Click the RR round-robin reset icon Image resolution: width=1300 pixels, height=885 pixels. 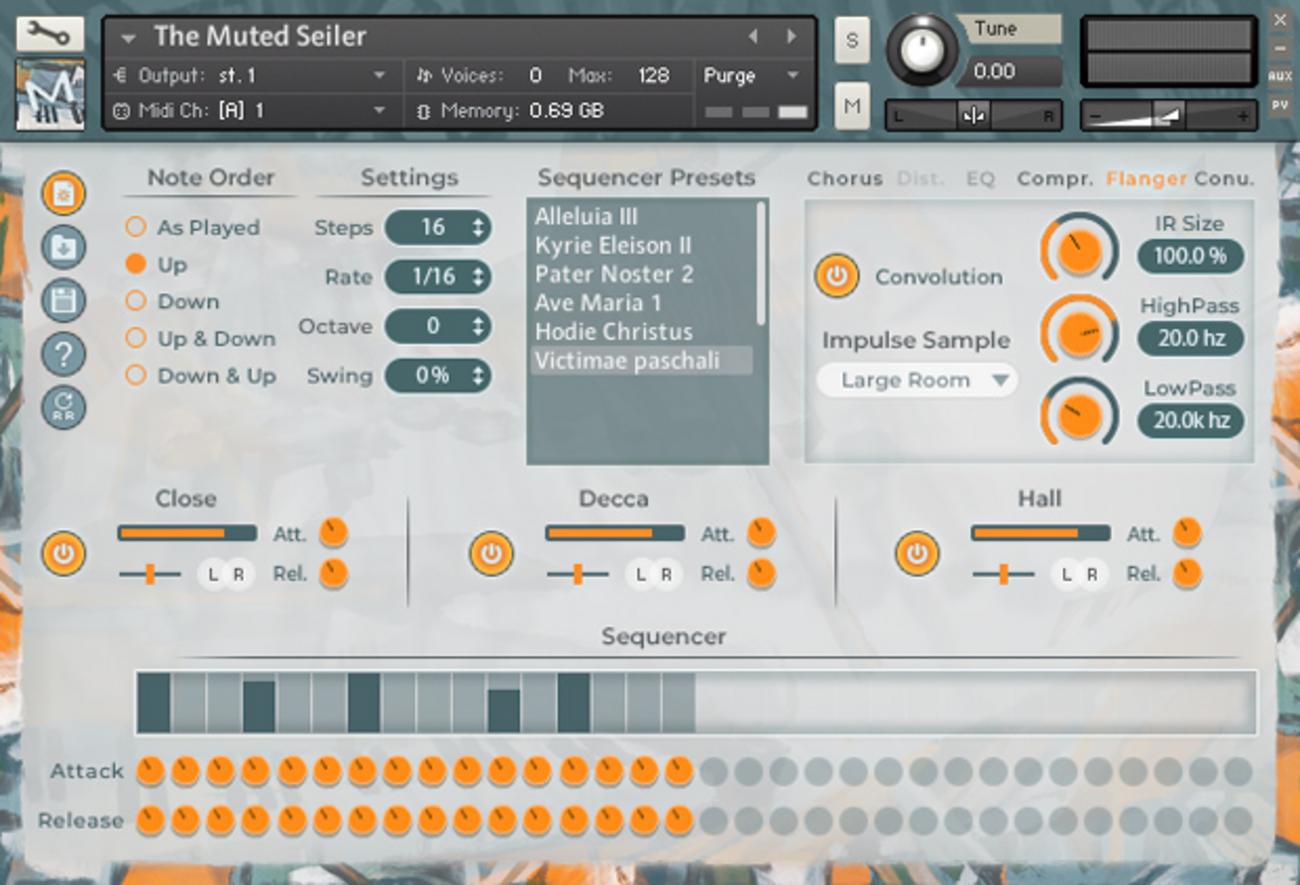click(x=63, y=408)
